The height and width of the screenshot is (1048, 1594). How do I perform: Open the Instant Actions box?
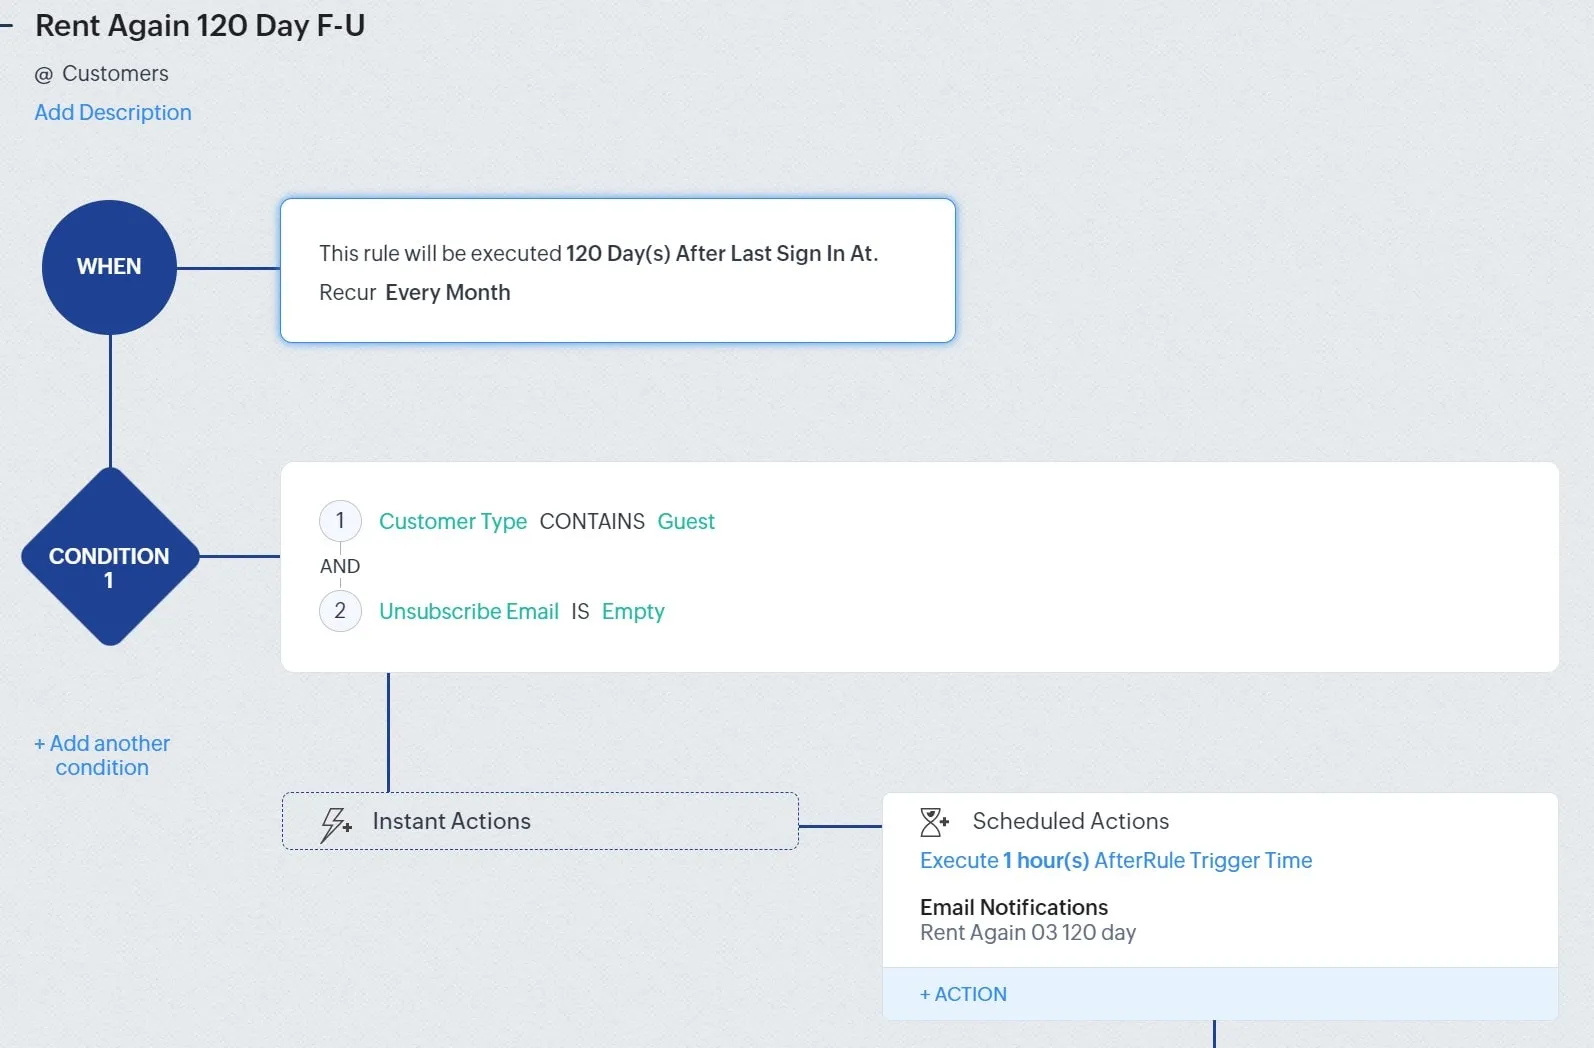(x=540, y=821)
